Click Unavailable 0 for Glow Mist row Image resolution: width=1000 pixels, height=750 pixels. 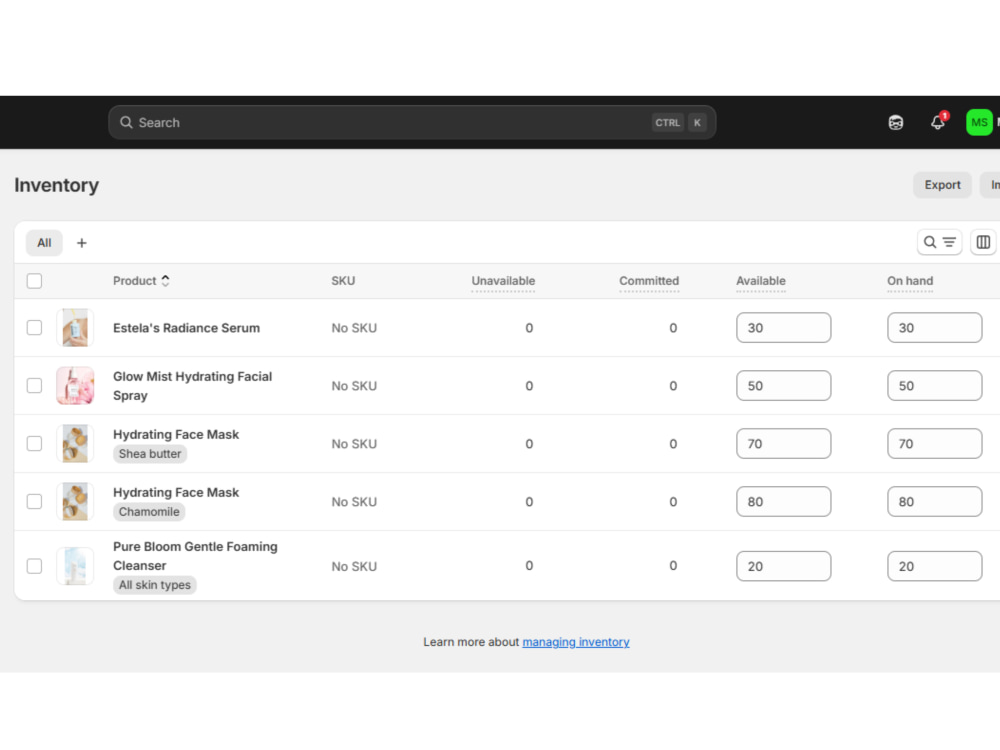529,386
